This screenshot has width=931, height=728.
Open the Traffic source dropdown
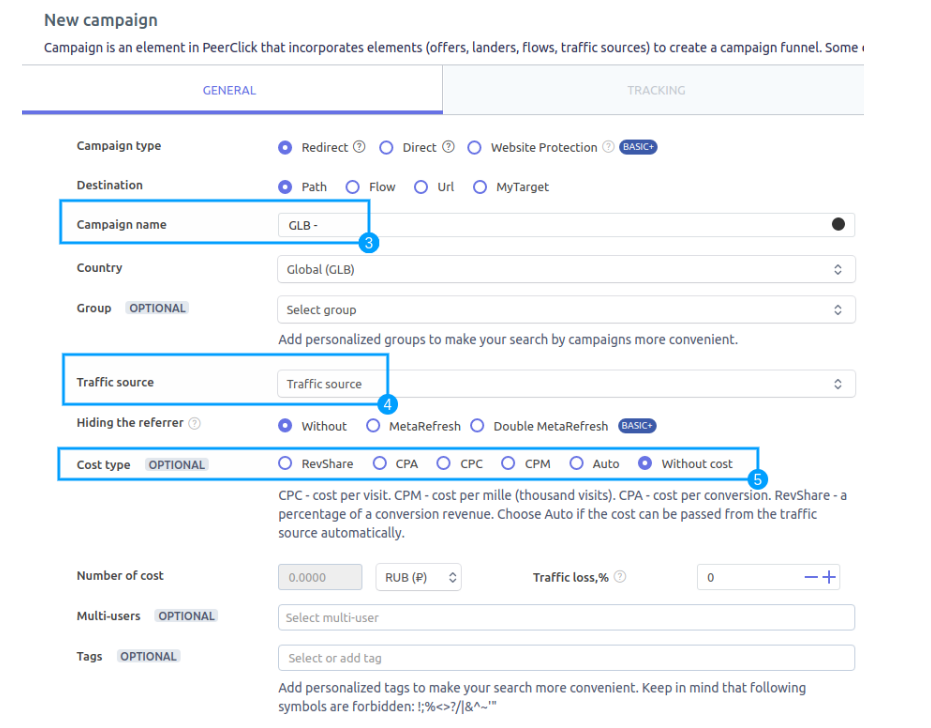click(565, 384)
